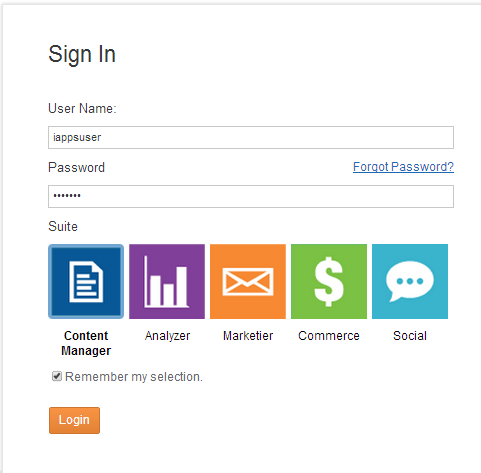Select the Content Manager document icon tile
The width and height of the screenshot is (481, 473).
pyautogui.click(x=86, y=281)
